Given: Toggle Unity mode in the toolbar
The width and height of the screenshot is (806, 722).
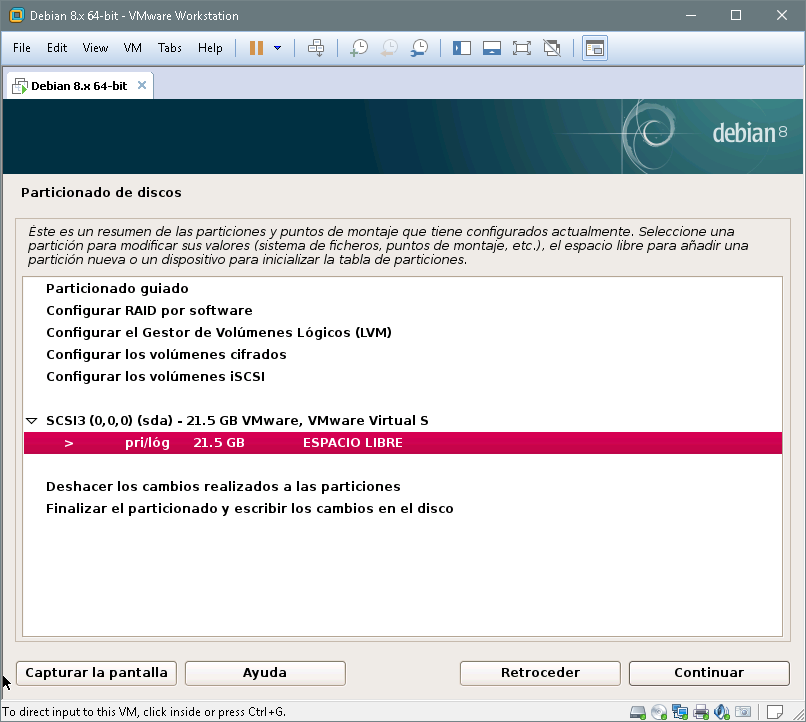Looking at the screenshot, I should tap(551, 48).
